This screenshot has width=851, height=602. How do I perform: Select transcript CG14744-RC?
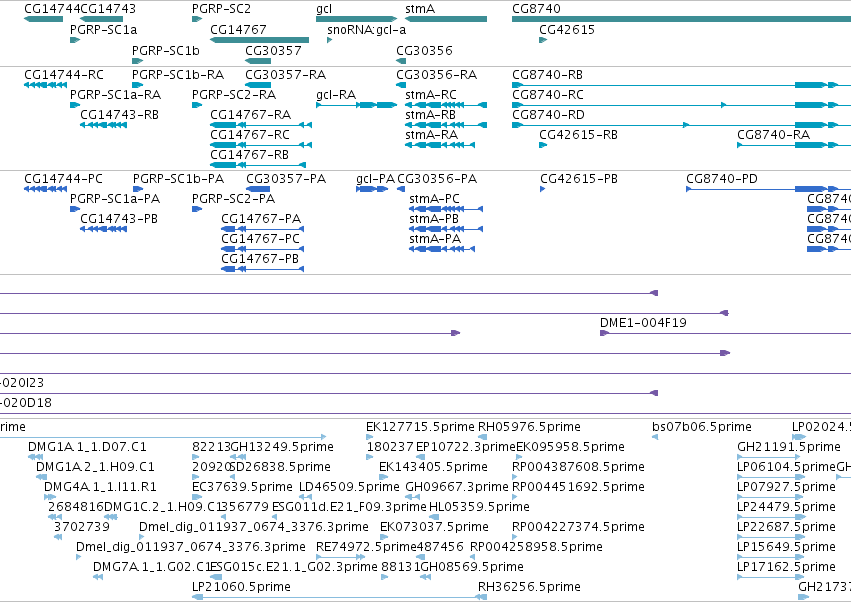click(46, 85)
